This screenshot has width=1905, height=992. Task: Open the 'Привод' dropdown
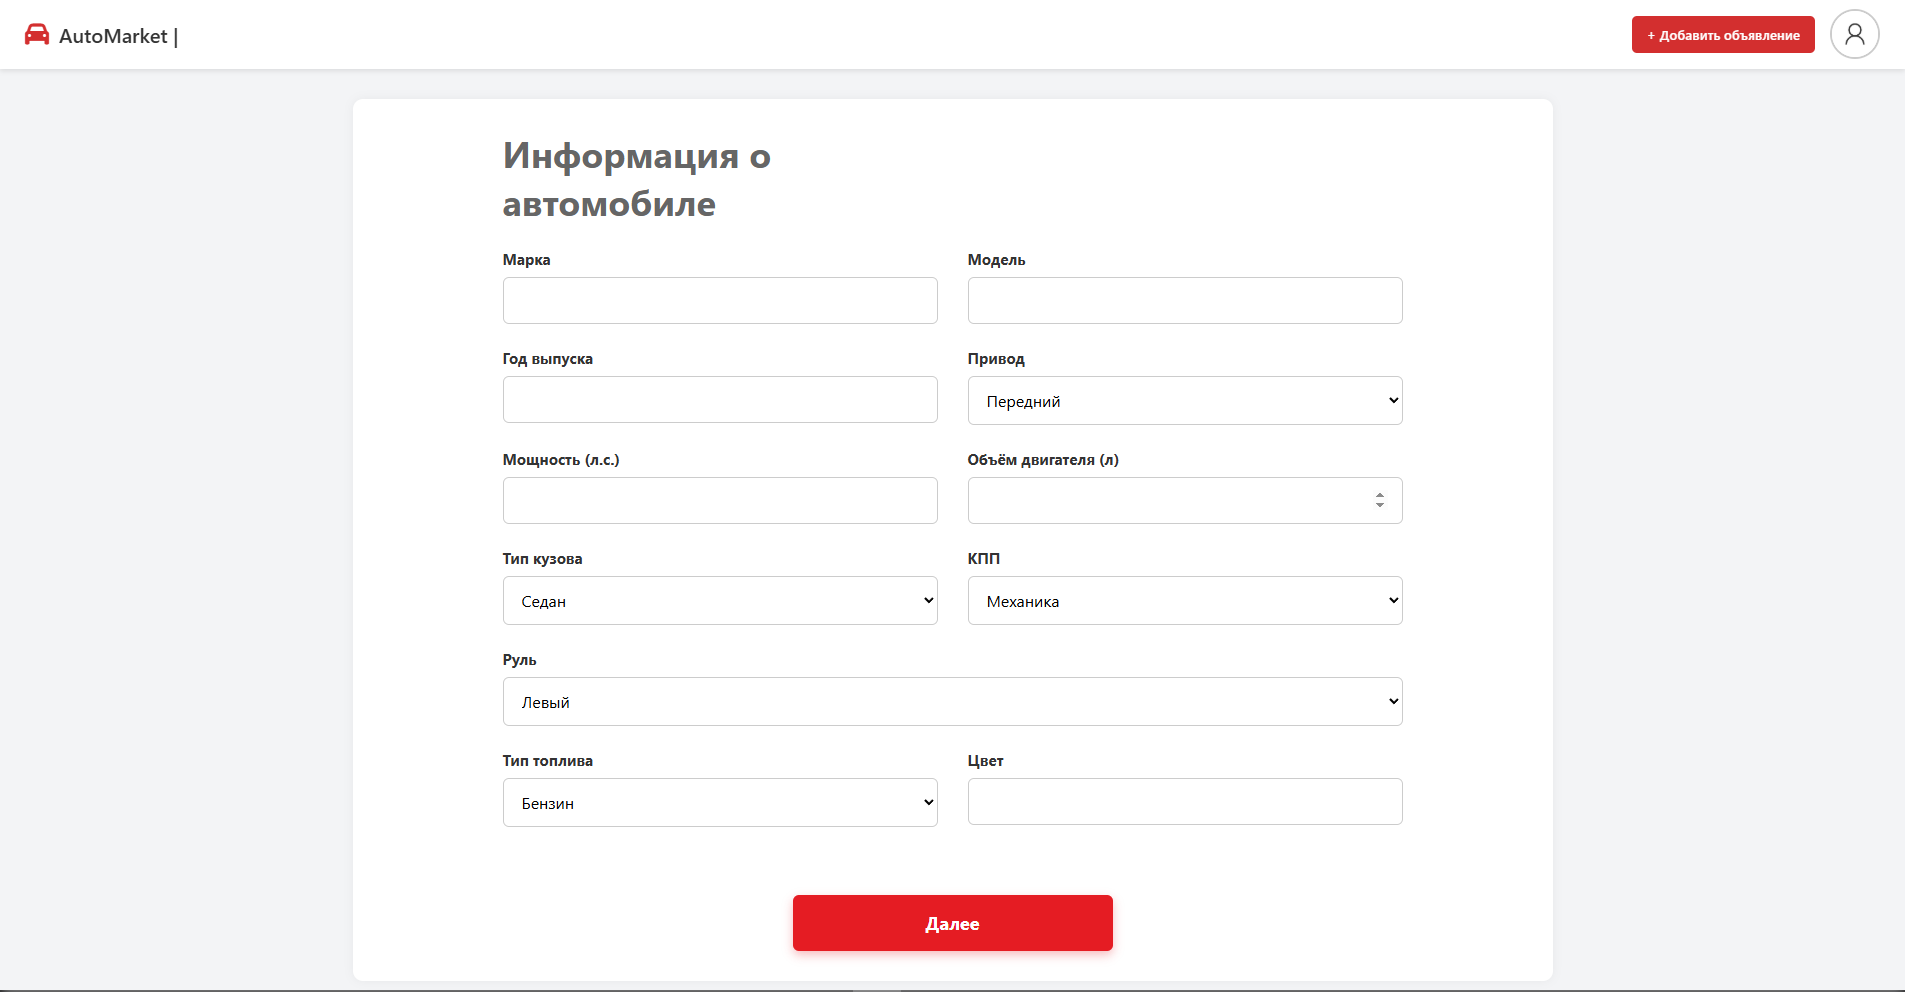1184,401
